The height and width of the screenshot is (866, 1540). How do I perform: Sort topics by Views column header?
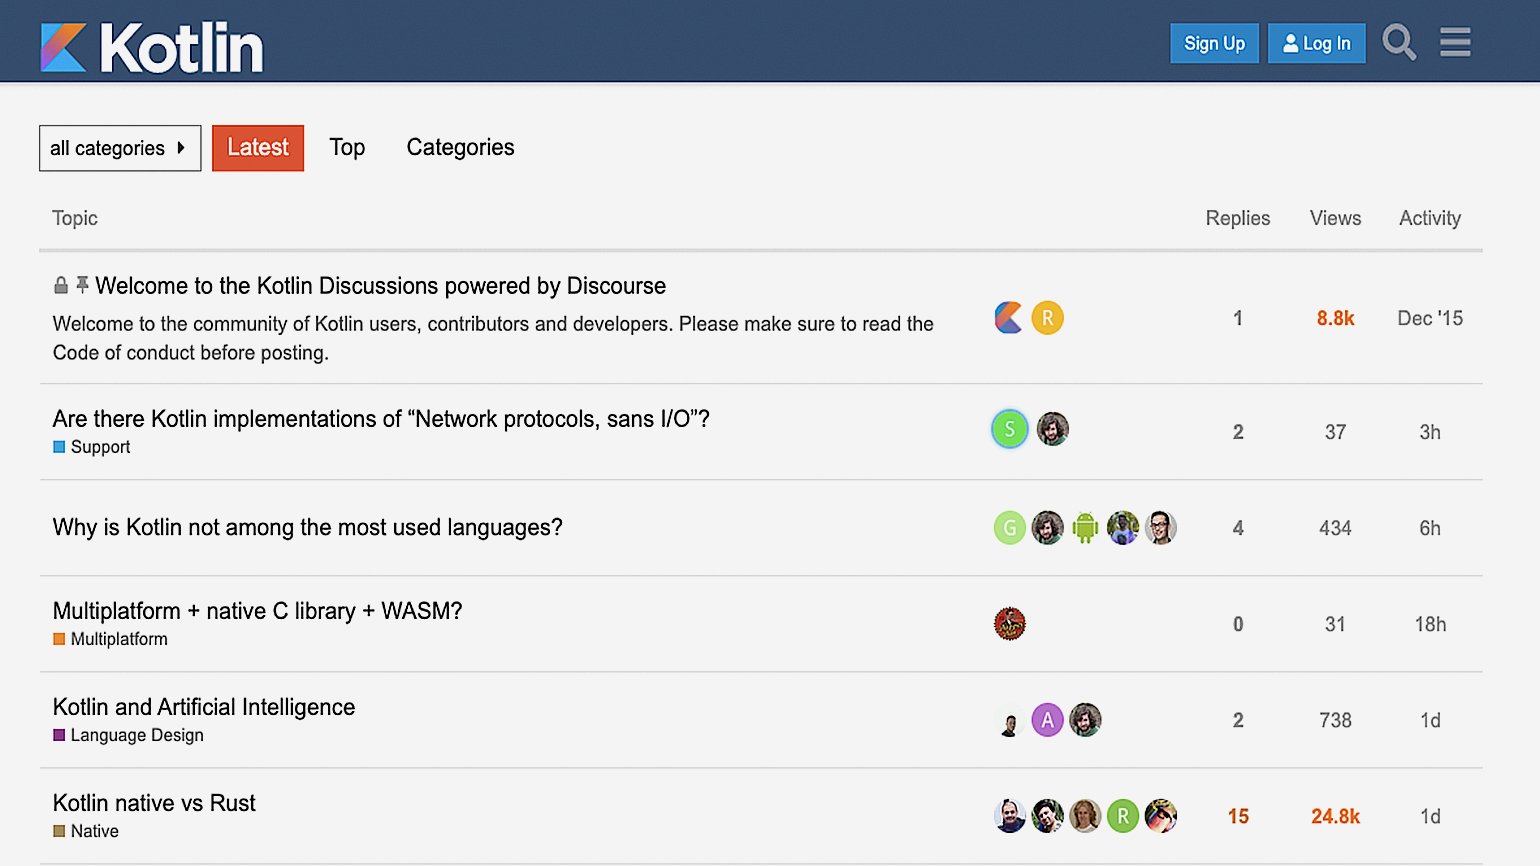(x=1335, y=218)
